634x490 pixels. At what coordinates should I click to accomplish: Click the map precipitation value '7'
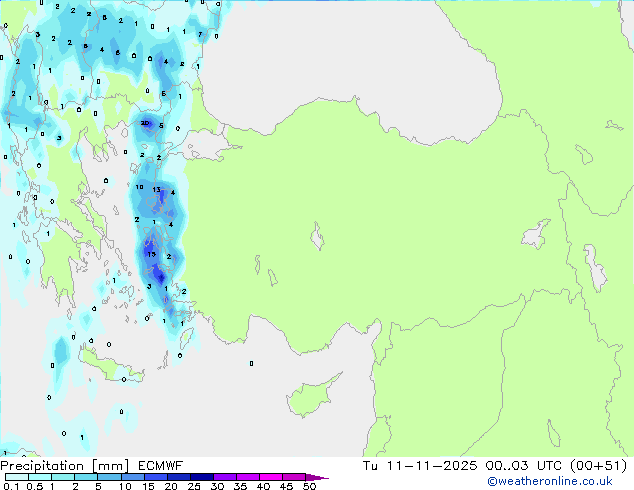pyautogui.click(x=200, y=35)
